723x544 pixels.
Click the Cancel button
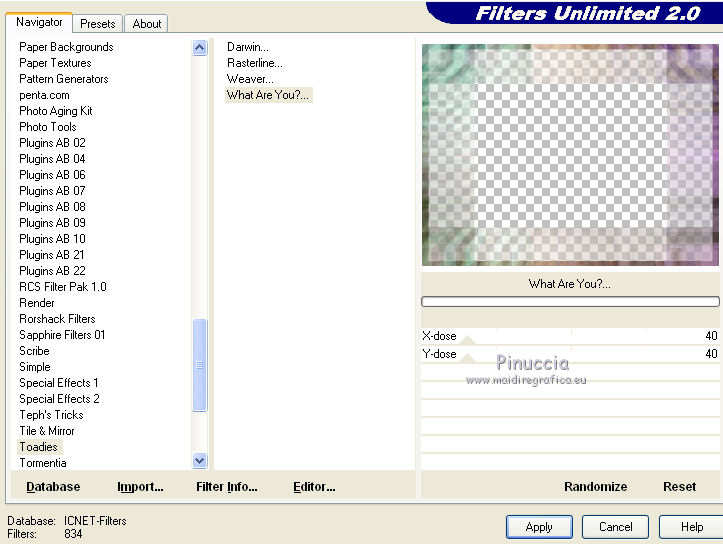pyautogui.click(x=615, y=526)
